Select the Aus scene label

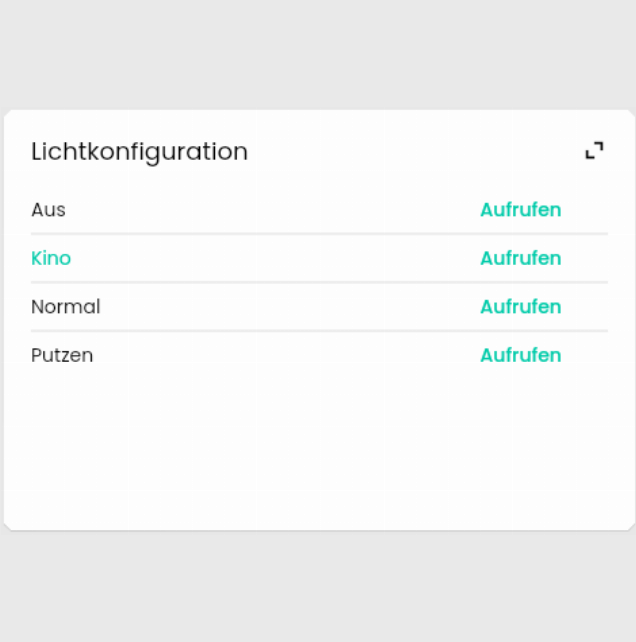(48, 210)
